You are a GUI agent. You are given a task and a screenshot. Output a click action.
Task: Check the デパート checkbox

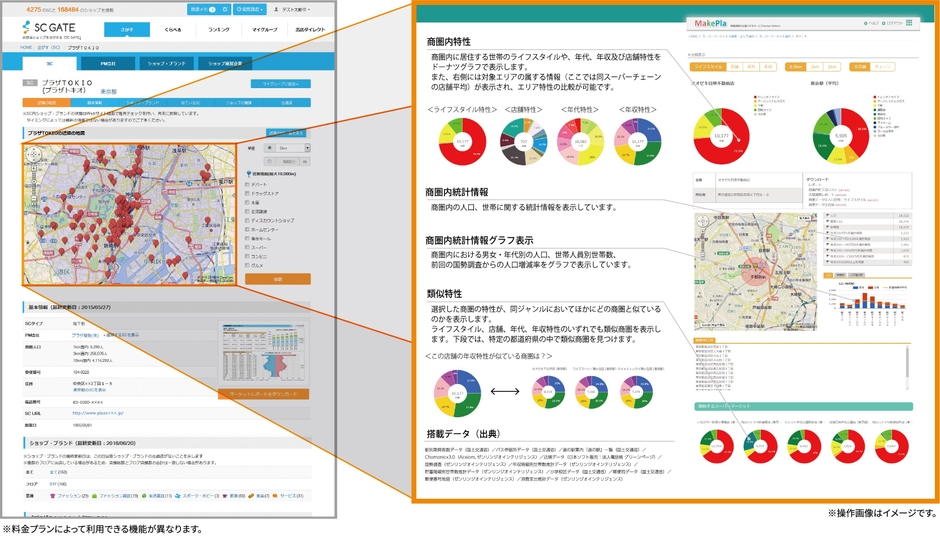(247, 184)
